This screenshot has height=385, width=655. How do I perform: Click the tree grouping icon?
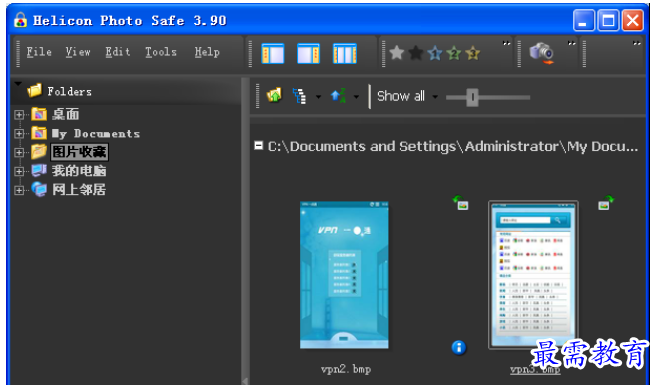click(x=300, y=96)
